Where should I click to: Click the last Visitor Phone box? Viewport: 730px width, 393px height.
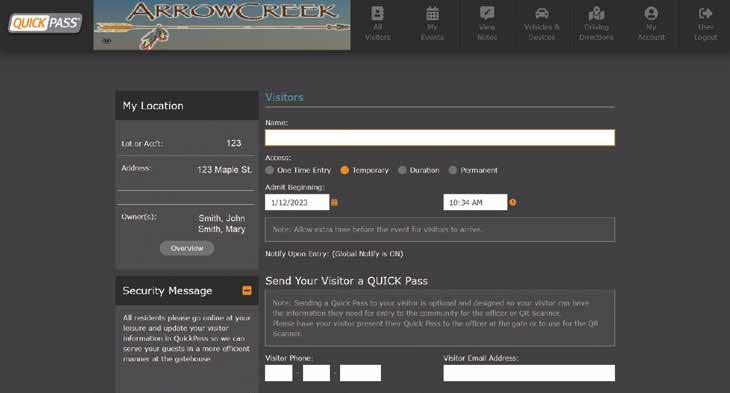pos(360,373)
